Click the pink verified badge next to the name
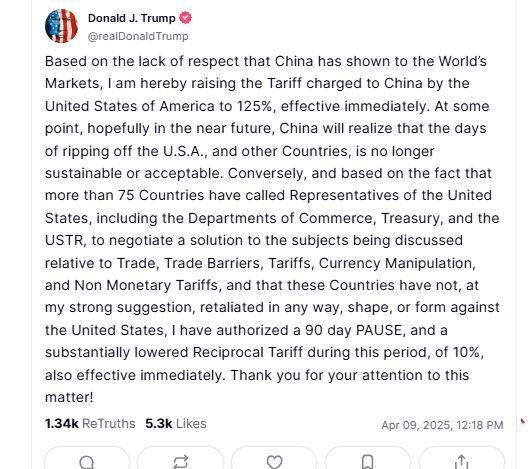 (185, 18)
